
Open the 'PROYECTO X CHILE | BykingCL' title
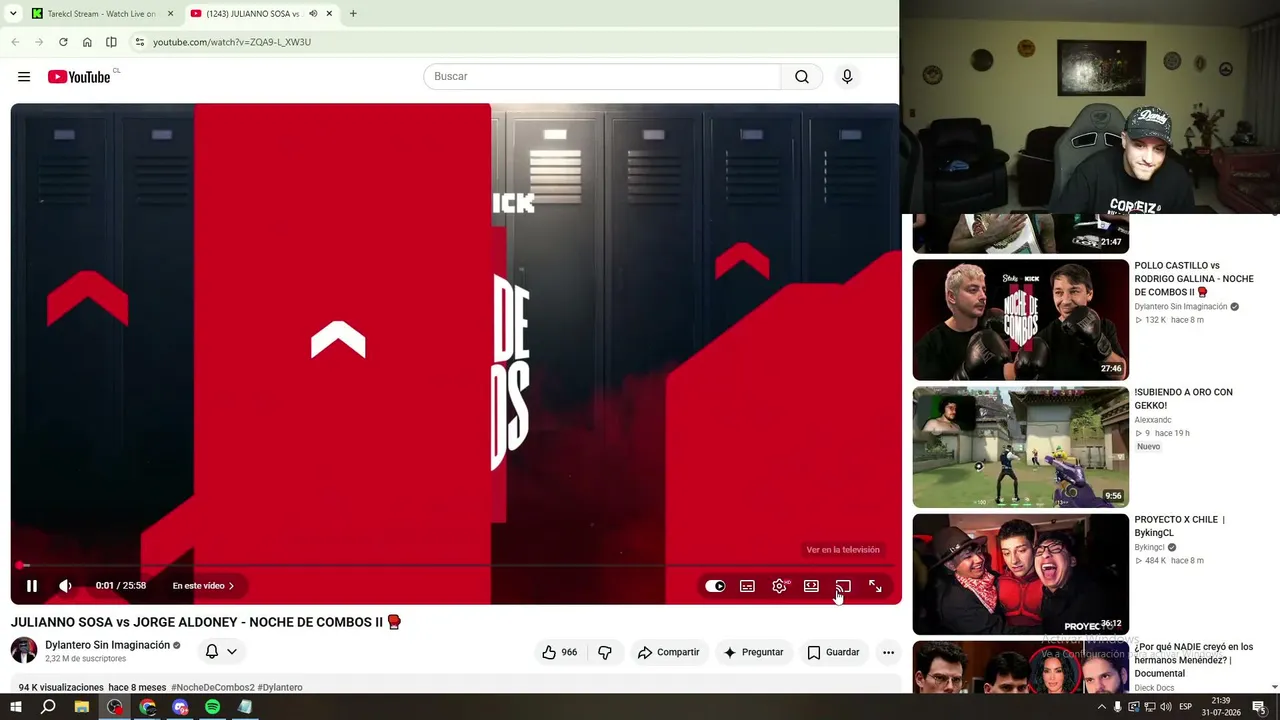(x=1180, y=526)
